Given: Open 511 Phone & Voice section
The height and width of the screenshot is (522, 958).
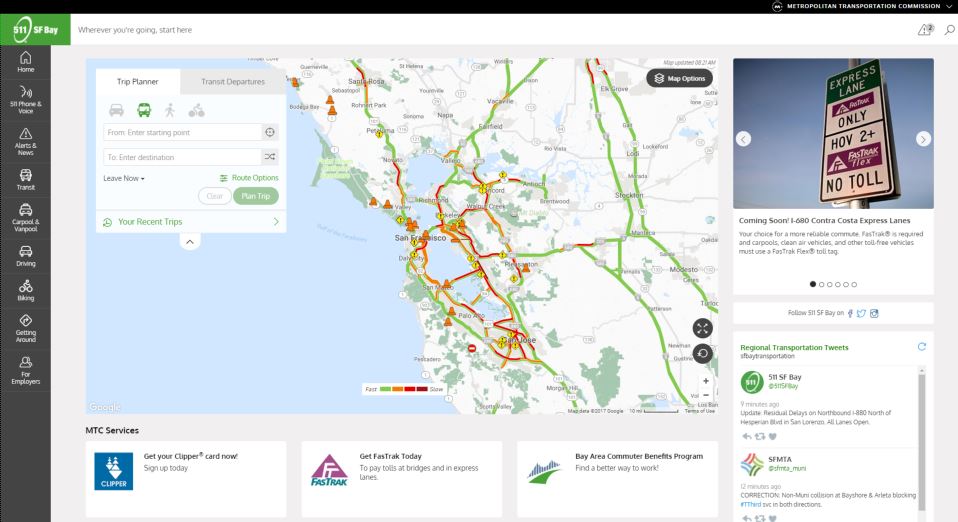Looking at the screenshot, I should tap(25, 100).
